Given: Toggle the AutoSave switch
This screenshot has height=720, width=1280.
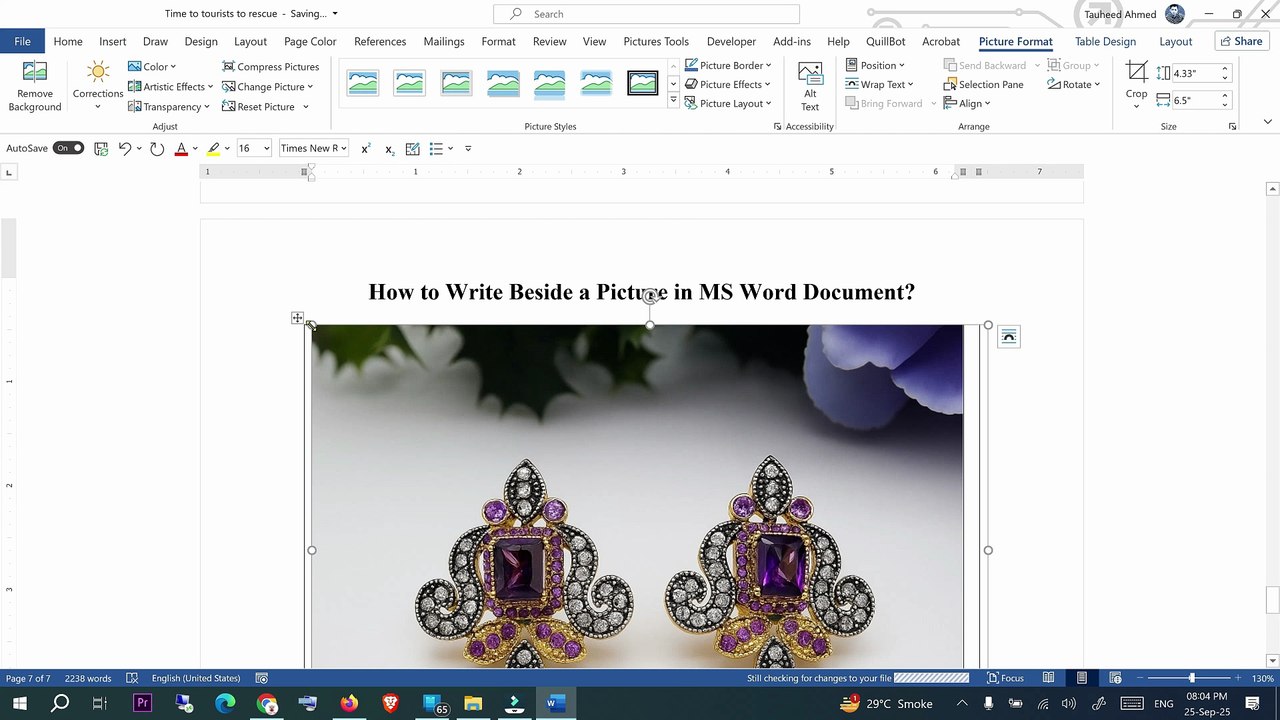Looking at the screenshot, I should click(x=68, y=148).
